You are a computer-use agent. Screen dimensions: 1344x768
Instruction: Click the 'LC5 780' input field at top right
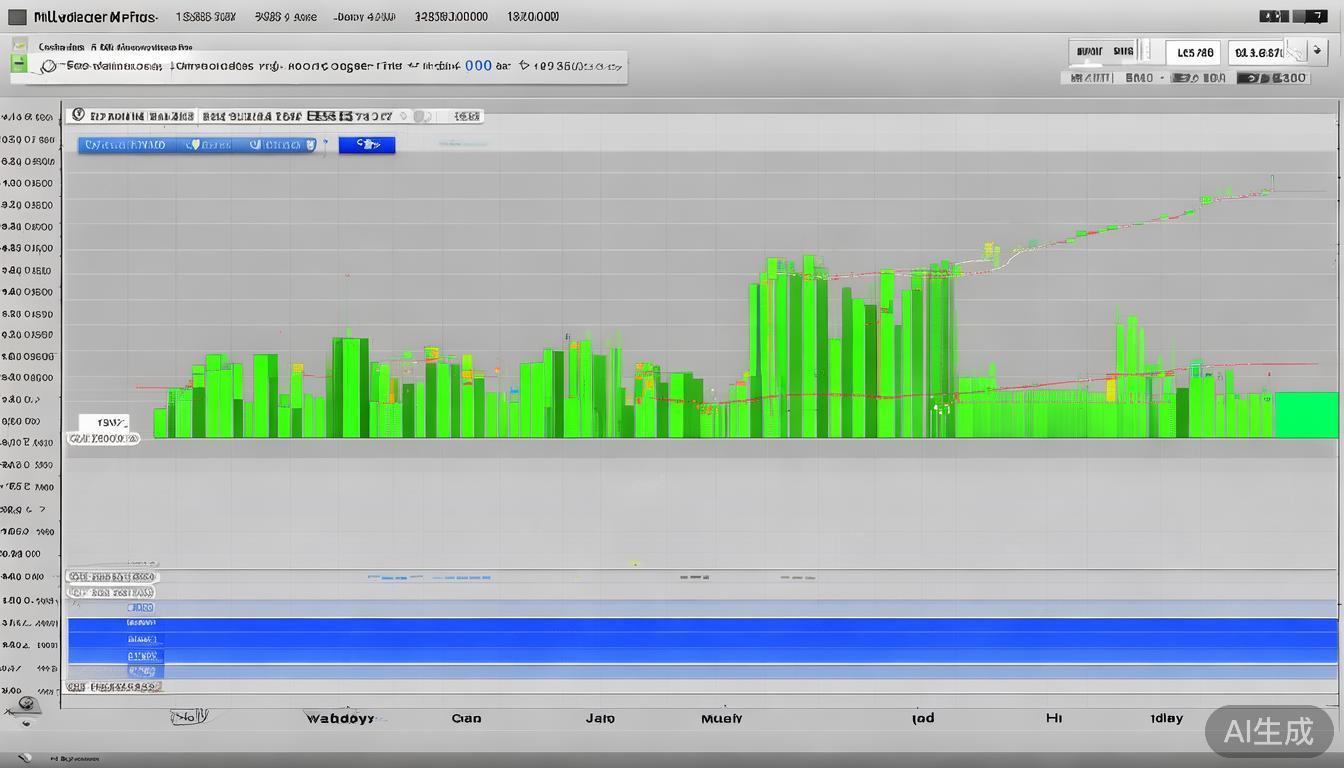[x=1195, y=52]
